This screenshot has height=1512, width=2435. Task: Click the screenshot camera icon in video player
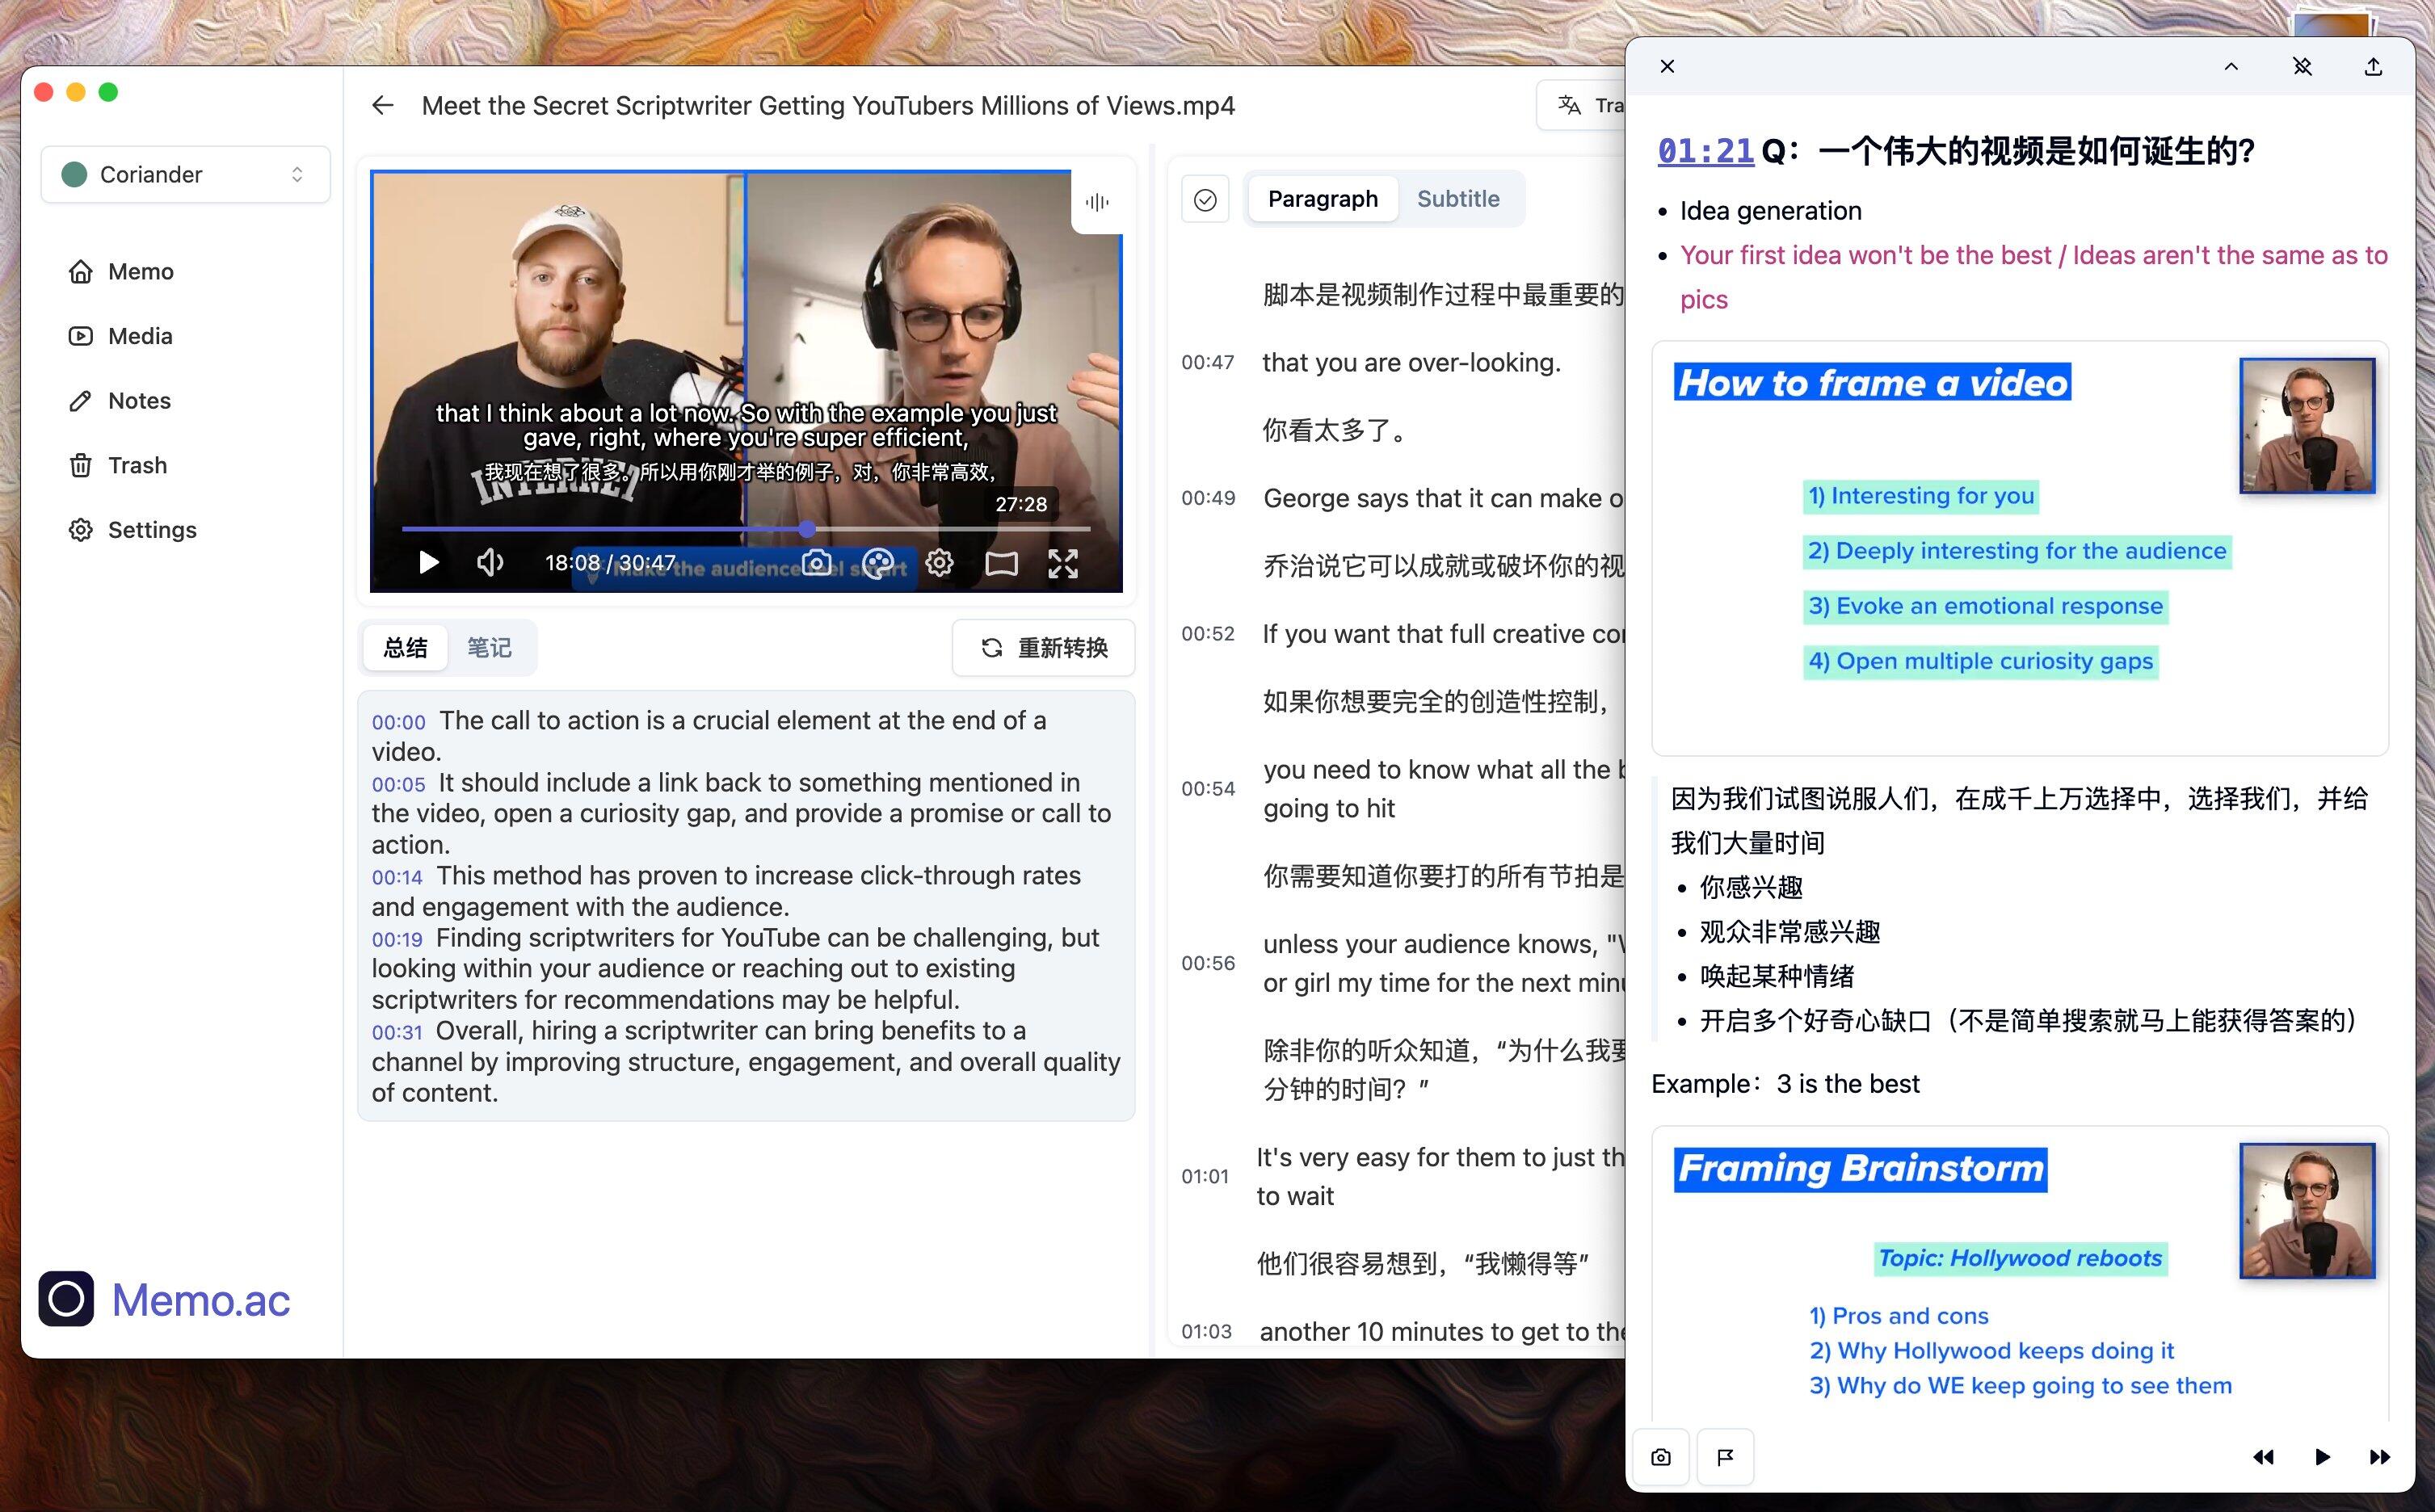tap(817, 563)
